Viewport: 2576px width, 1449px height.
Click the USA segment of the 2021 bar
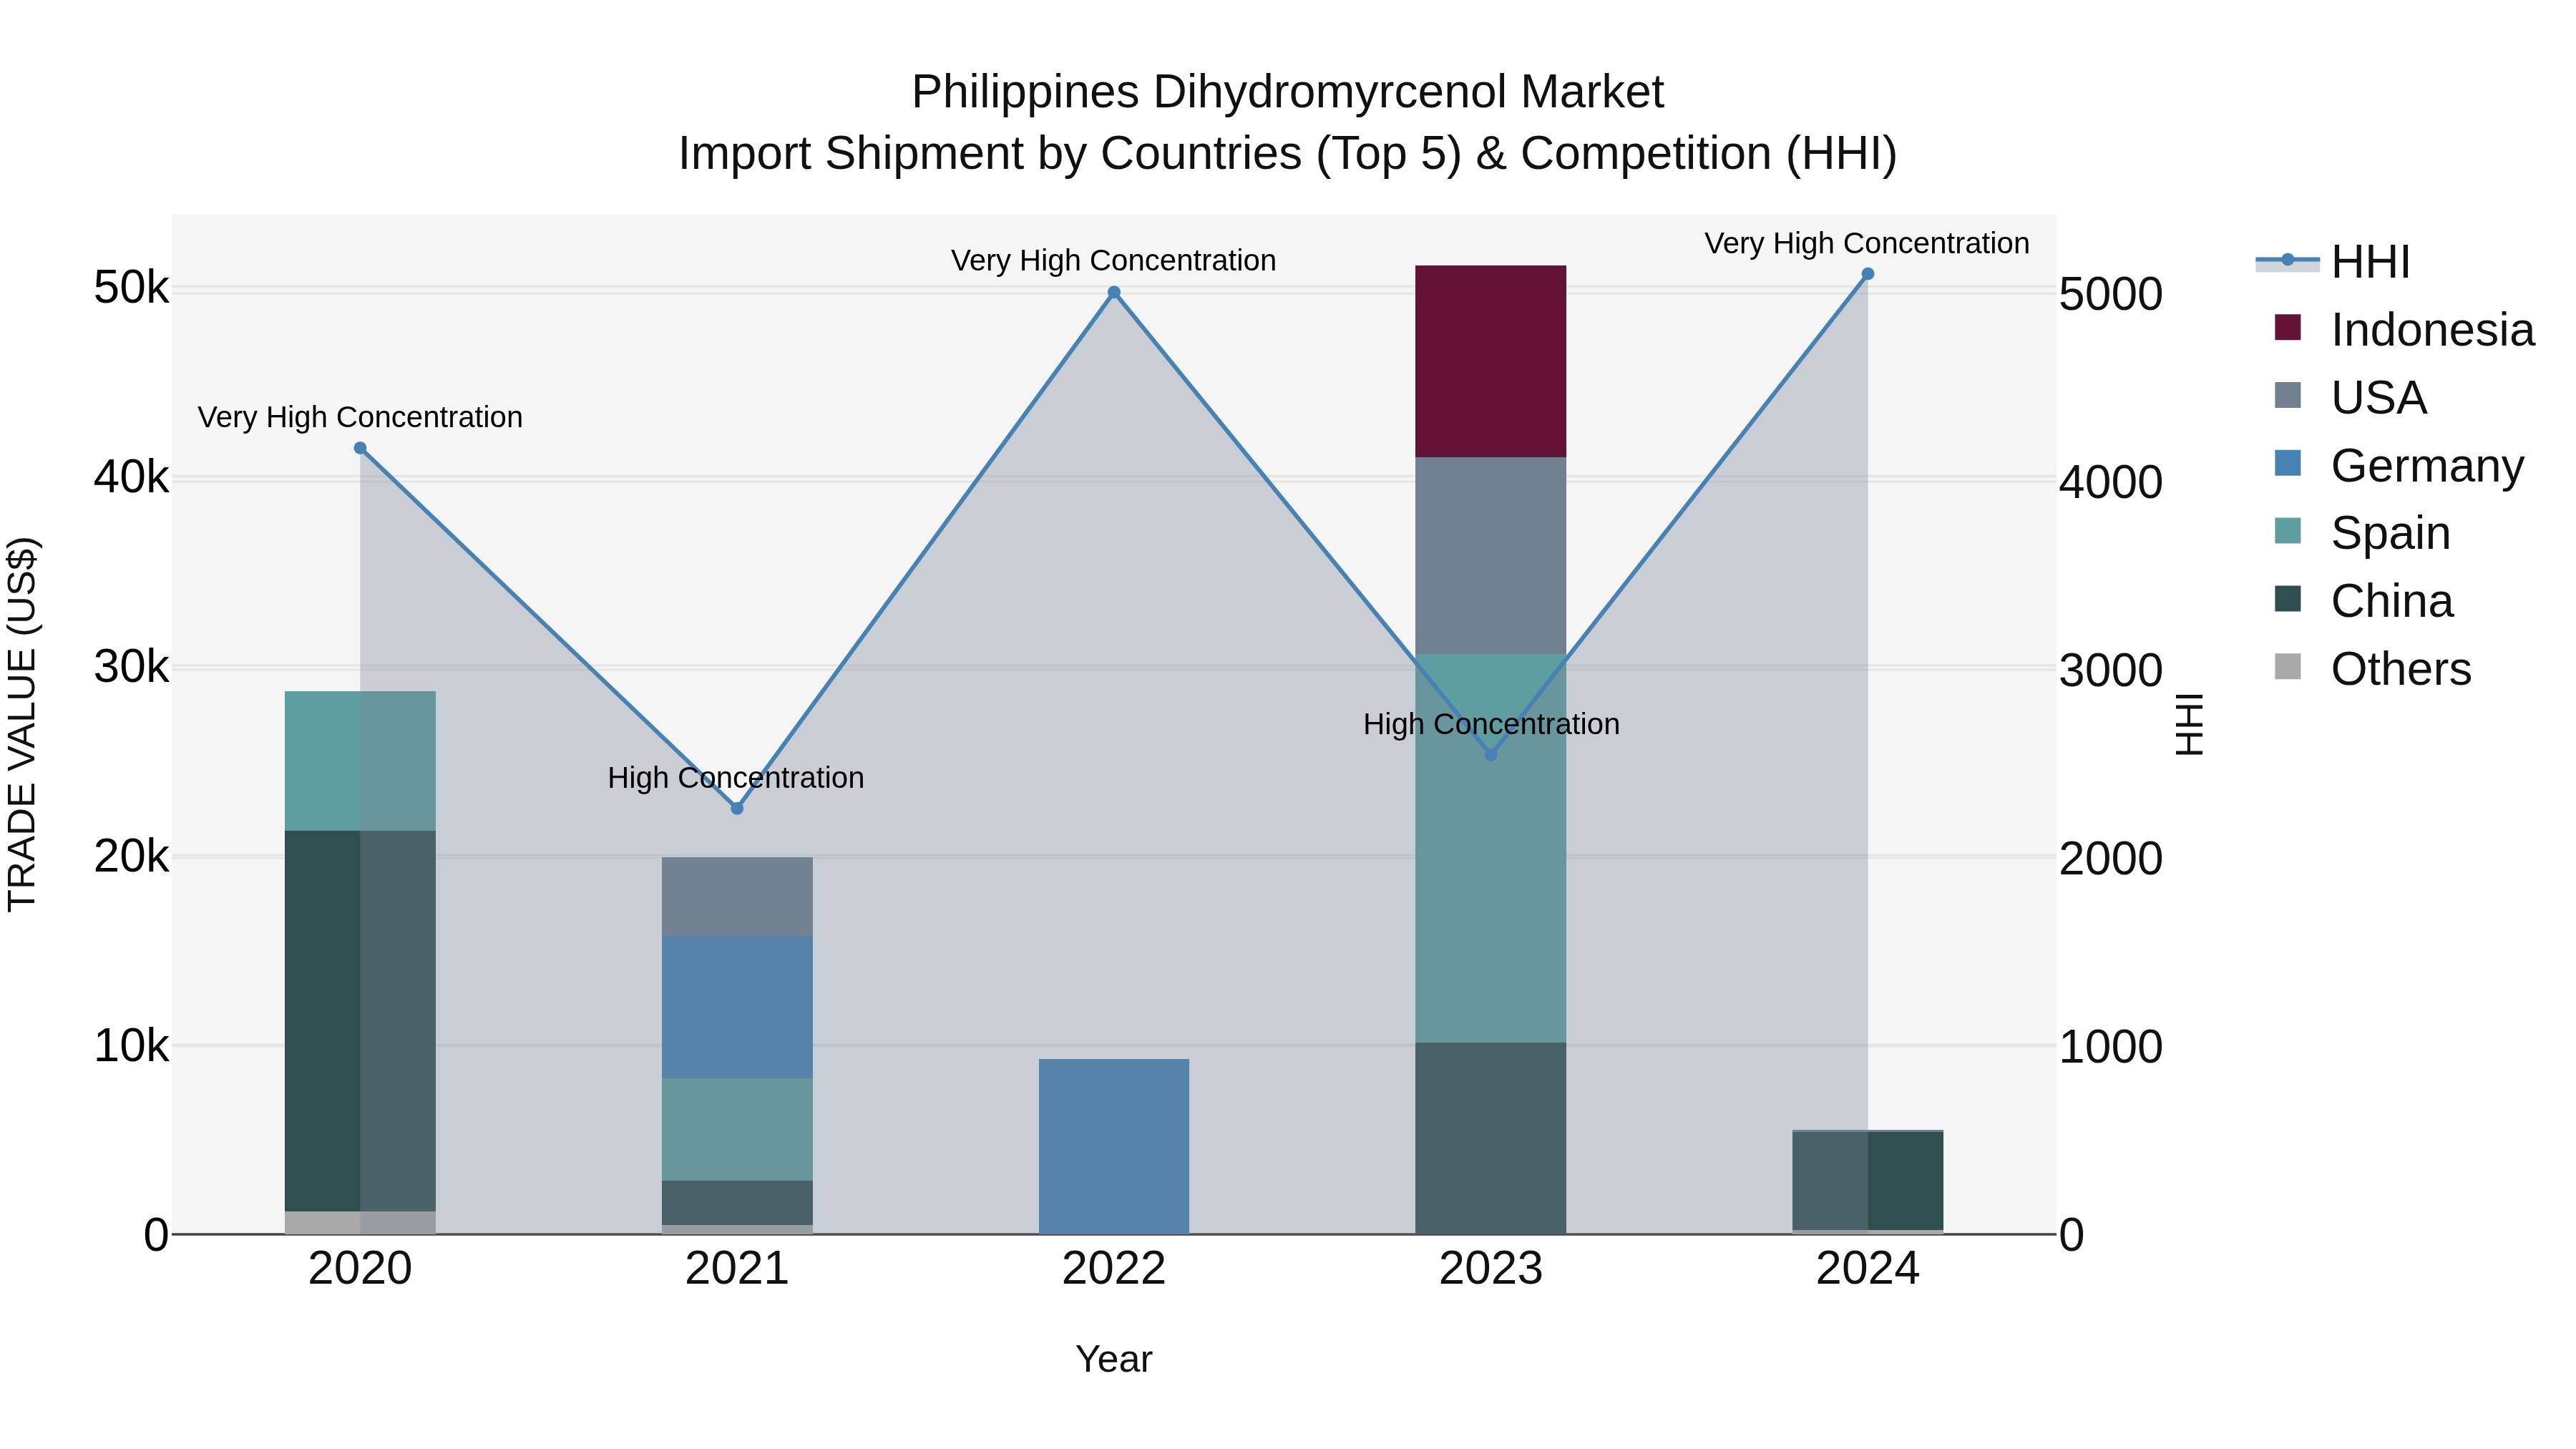tap(737, 897)
